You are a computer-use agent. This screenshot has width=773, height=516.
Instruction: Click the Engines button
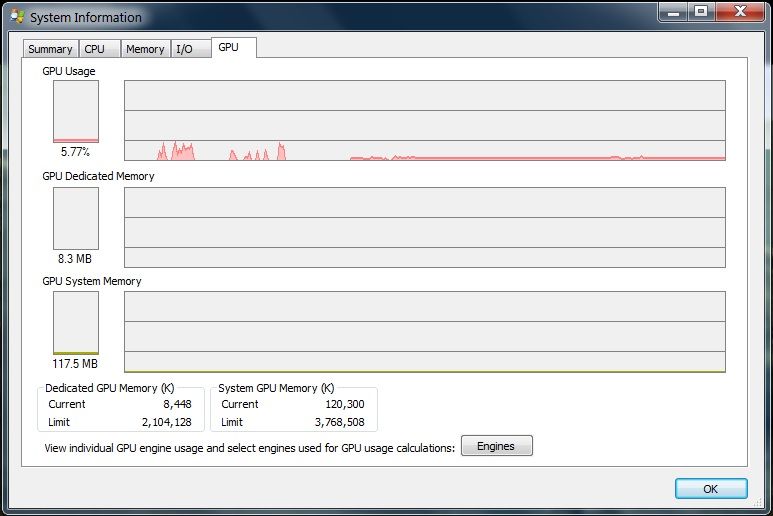tap(496, 446)
